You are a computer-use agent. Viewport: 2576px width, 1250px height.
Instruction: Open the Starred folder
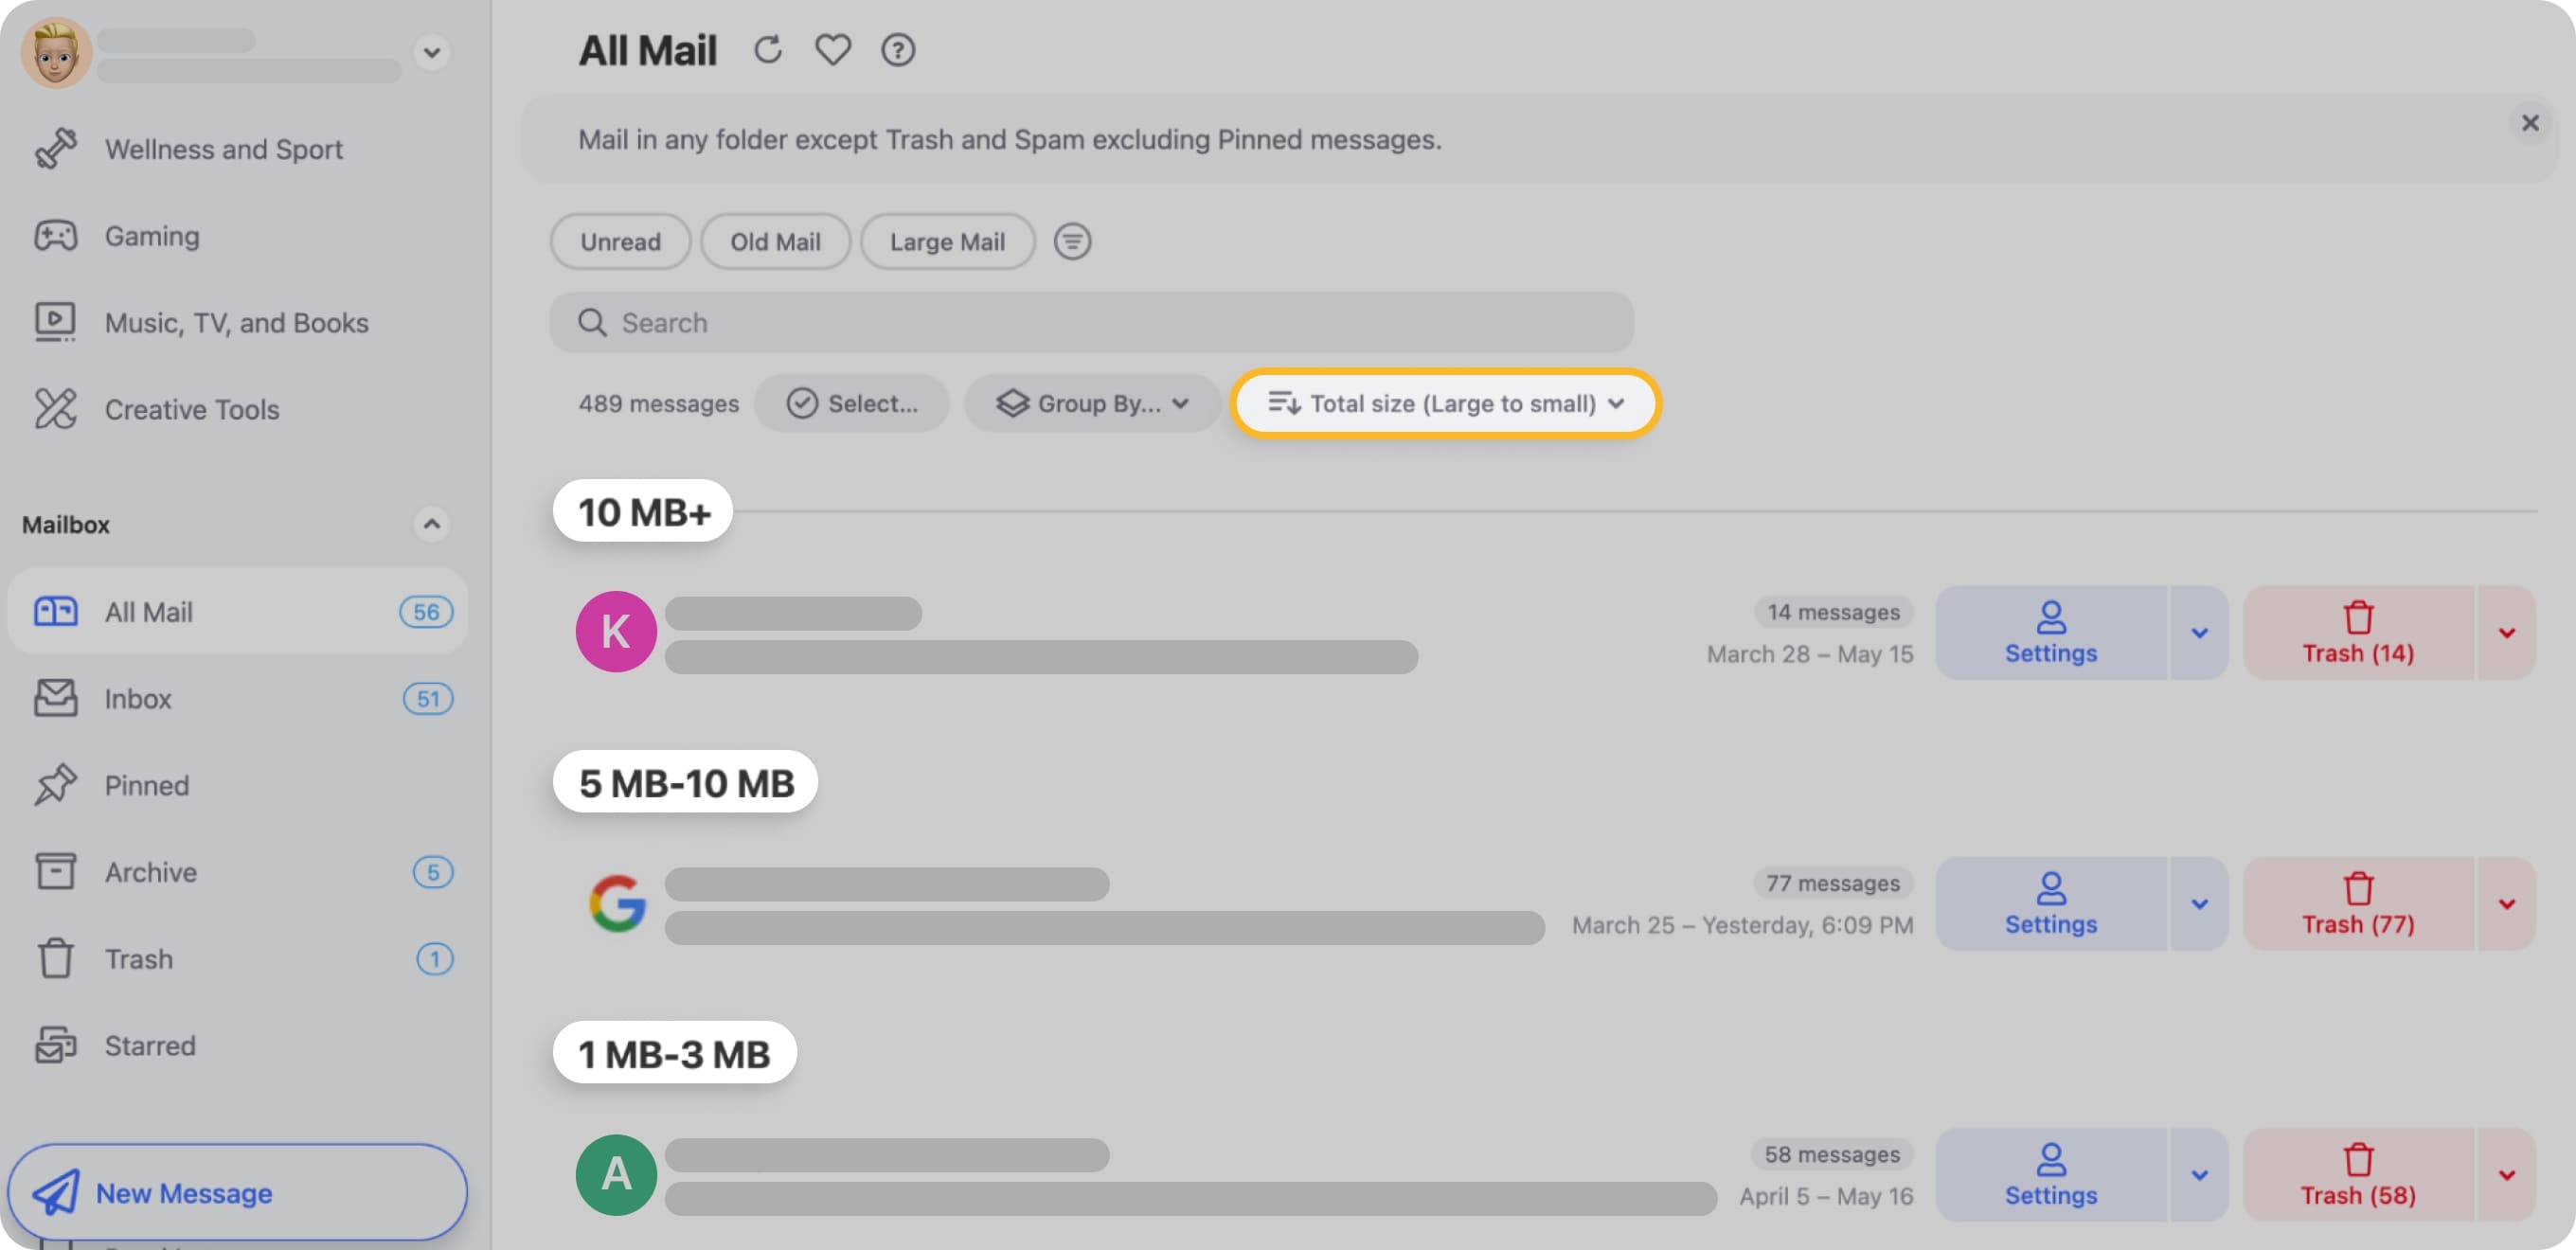[149, 1045]
